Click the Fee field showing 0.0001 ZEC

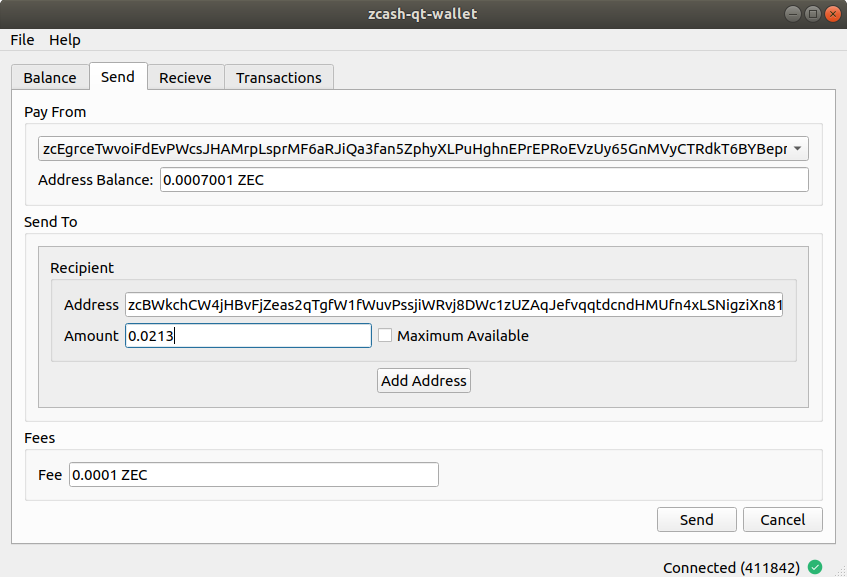(254, 475)
